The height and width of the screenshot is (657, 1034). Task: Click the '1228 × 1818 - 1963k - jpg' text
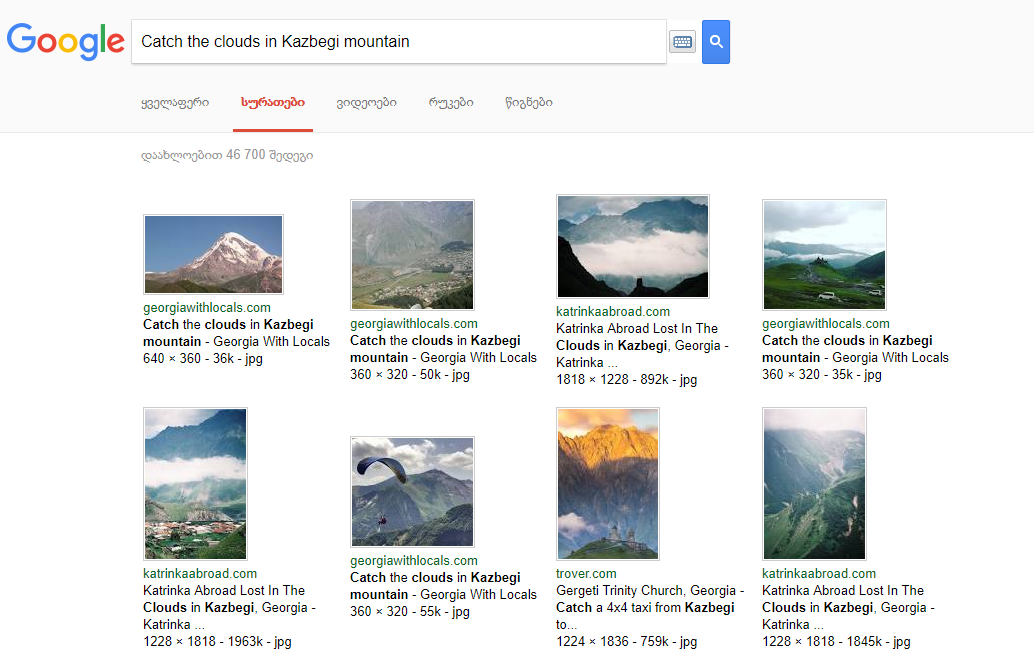tap(218, 642)
